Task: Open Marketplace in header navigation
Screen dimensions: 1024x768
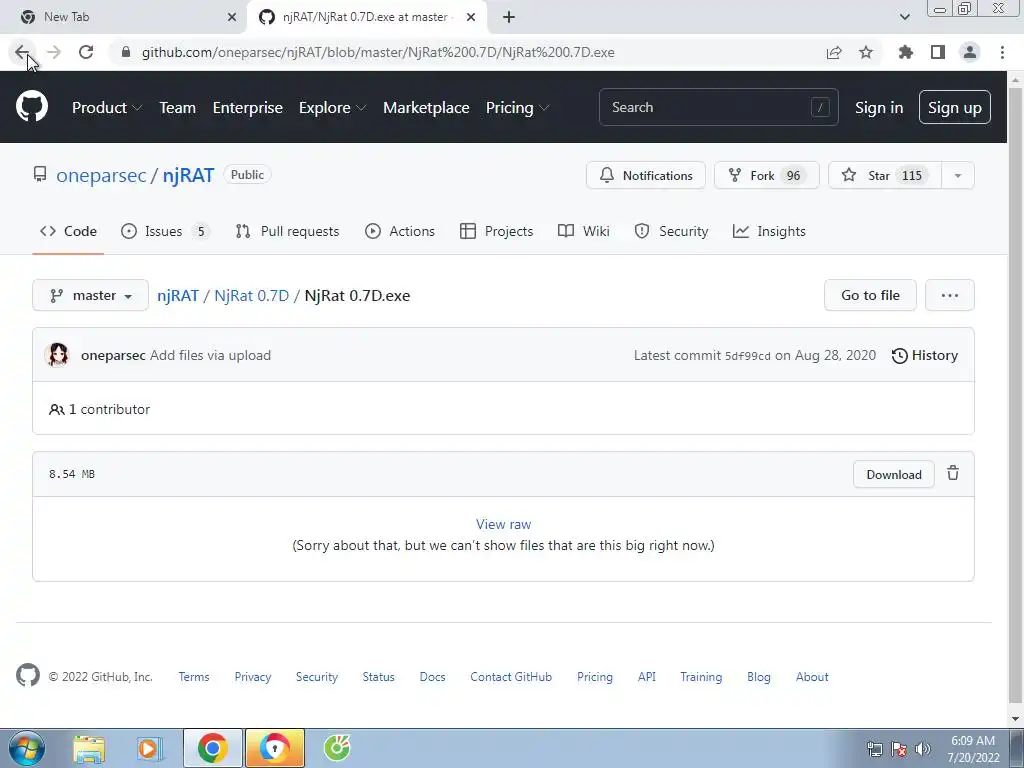Action: tap(426, 107)
